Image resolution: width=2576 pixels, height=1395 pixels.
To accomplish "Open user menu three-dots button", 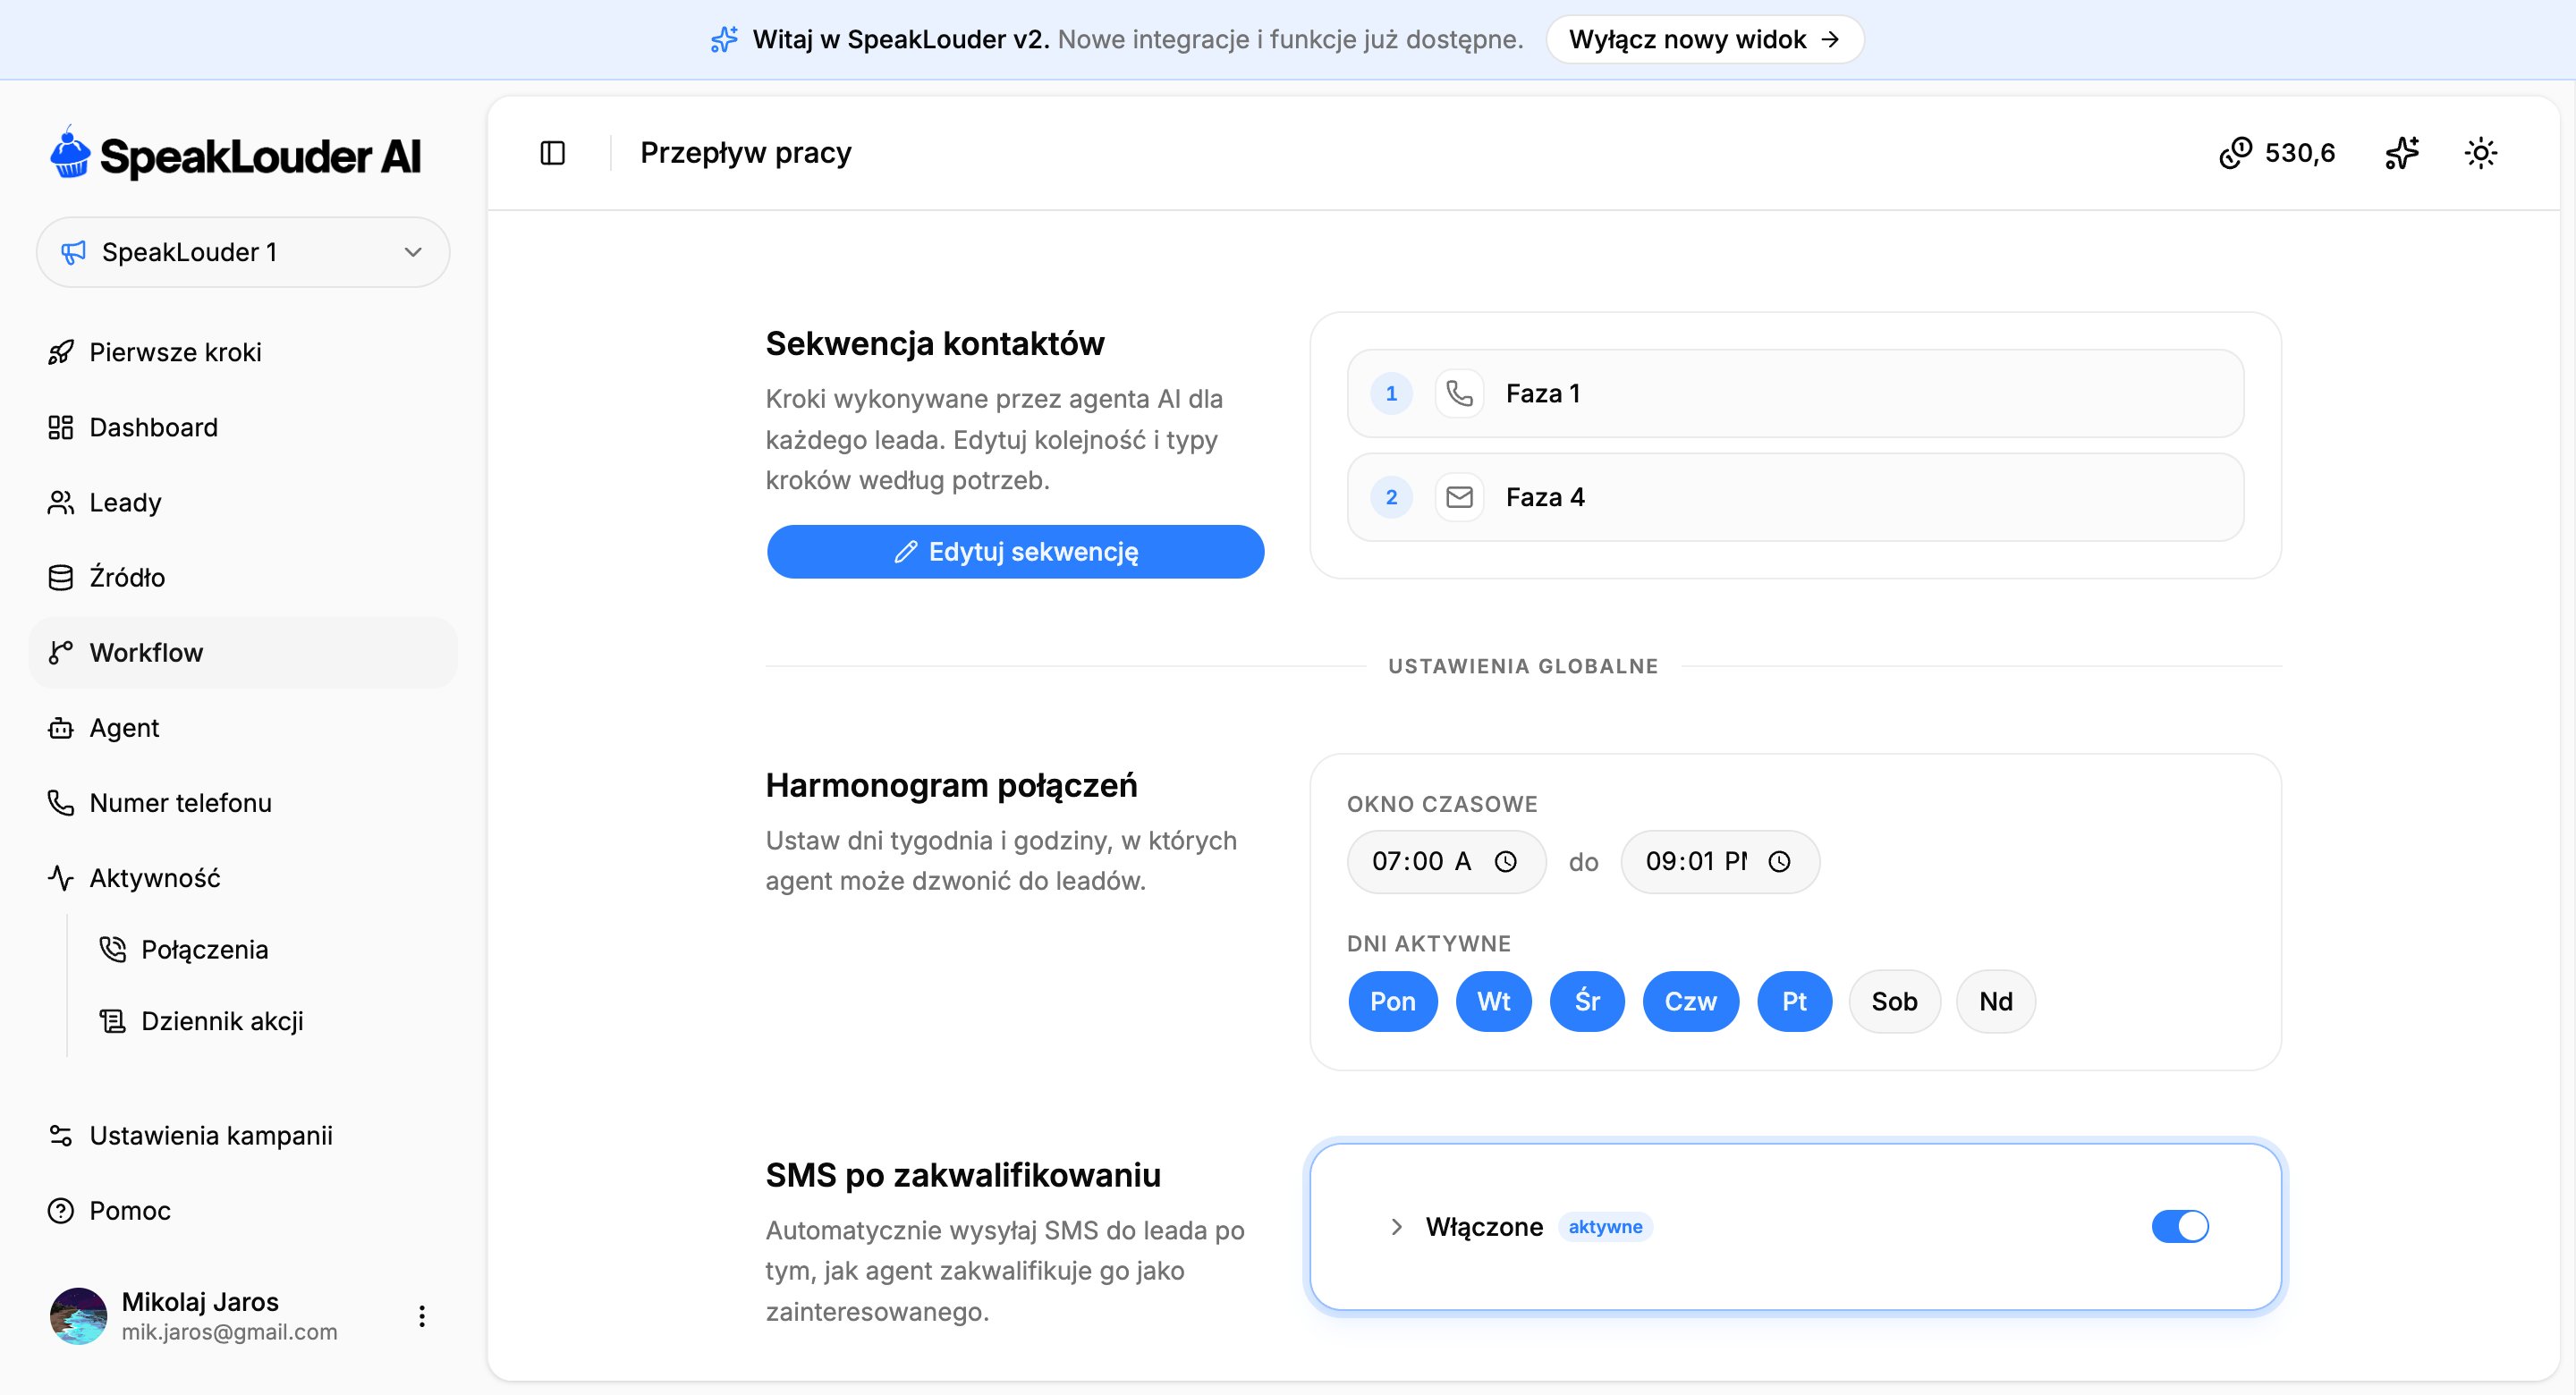I will [x=422, y=1316].
